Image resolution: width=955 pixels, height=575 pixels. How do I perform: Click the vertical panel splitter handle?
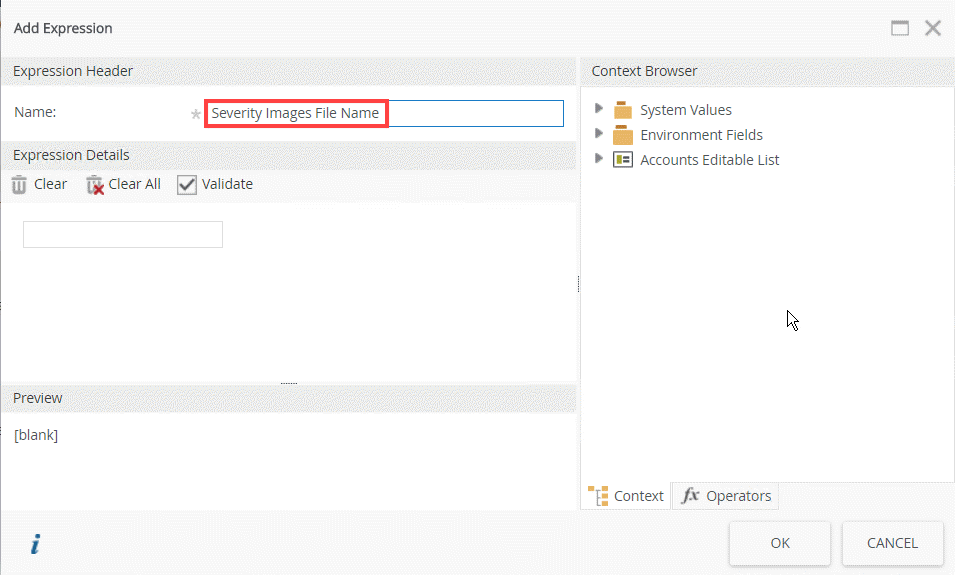coord(578,285)
